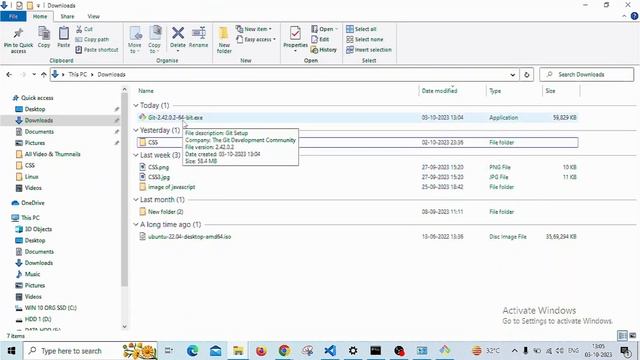Open WIN 10 ORG SSD (C:) drive
The height and width of the screenshot is (360, 640).
click(50, 308)
